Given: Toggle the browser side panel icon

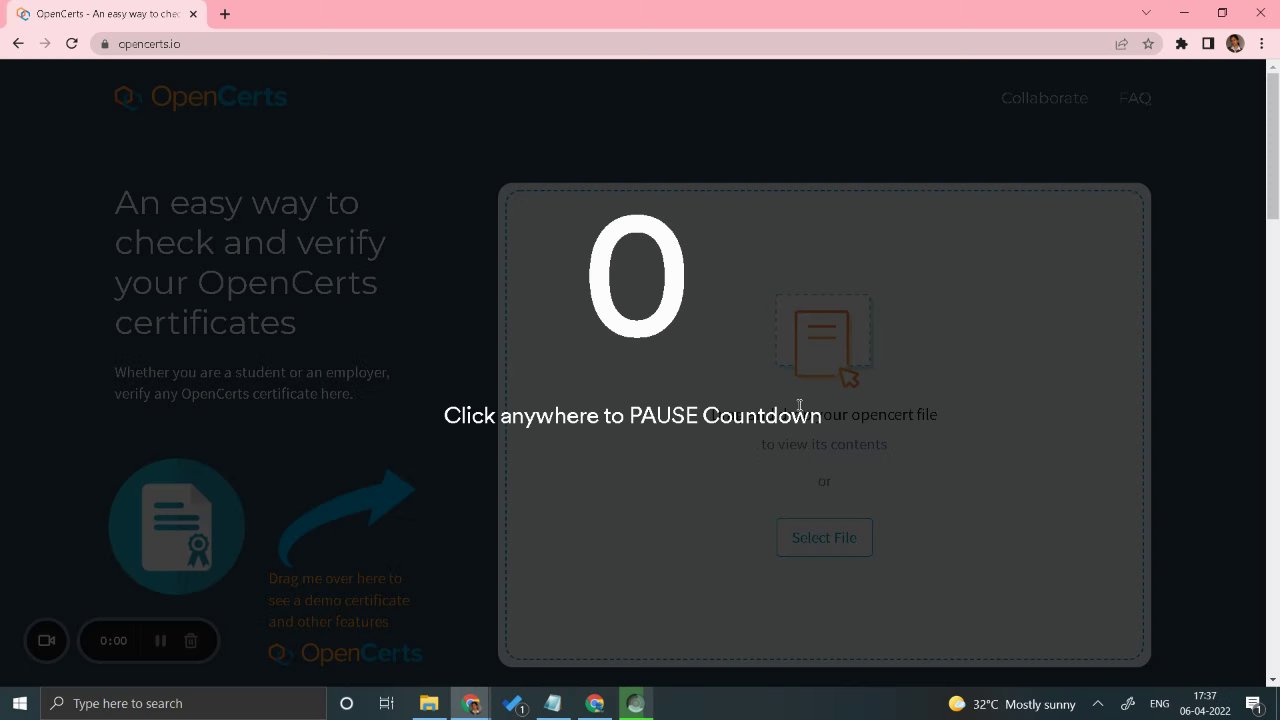Looking at the screenshot, I should click(1208, 44).
